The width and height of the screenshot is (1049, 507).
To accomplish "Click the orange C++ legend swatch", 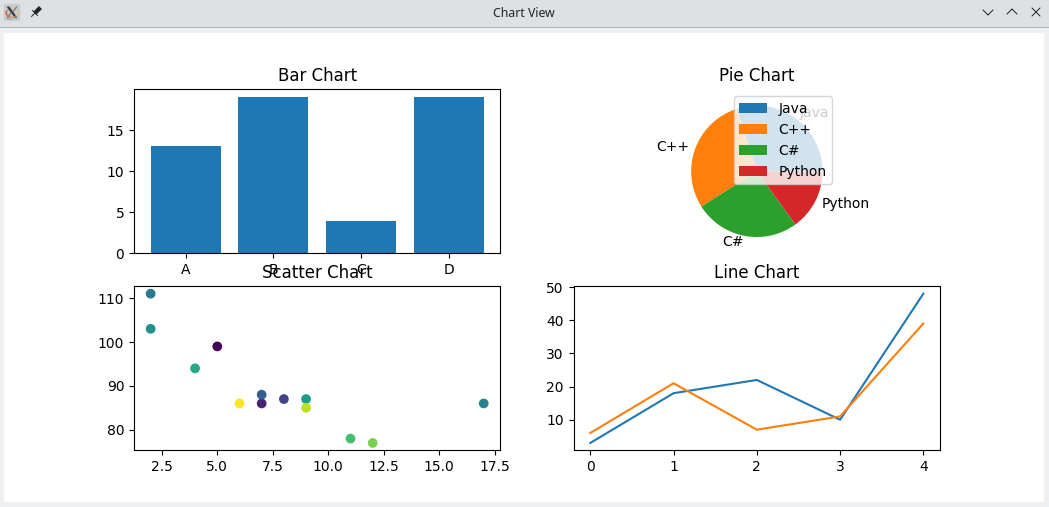I will (x=752, y=129).
